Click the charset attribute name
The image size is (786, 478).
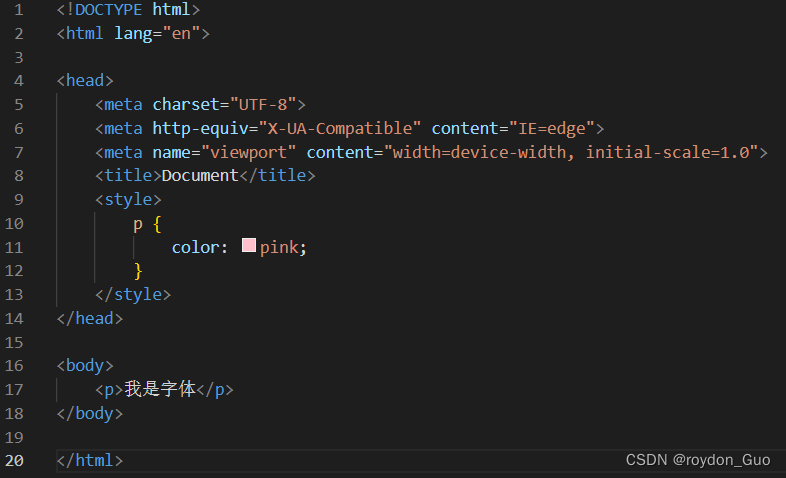point(186,104)
